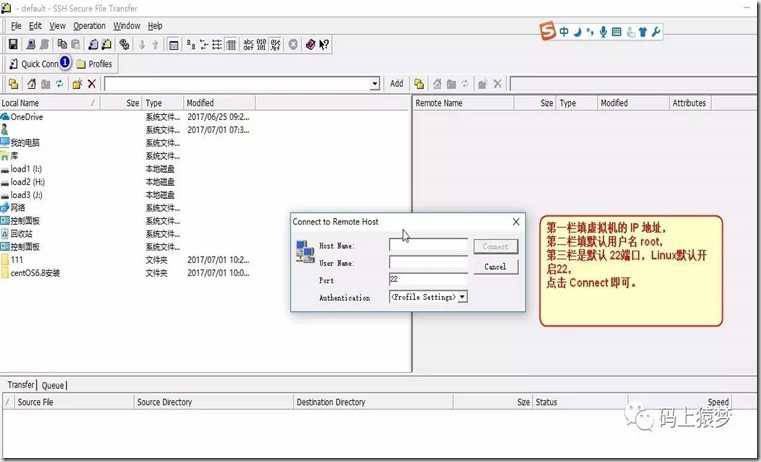The height and width of the screenshot is (462, 761).
Task: Open Sogou toolbox wrench icon
Action: (x=656, y=32)
